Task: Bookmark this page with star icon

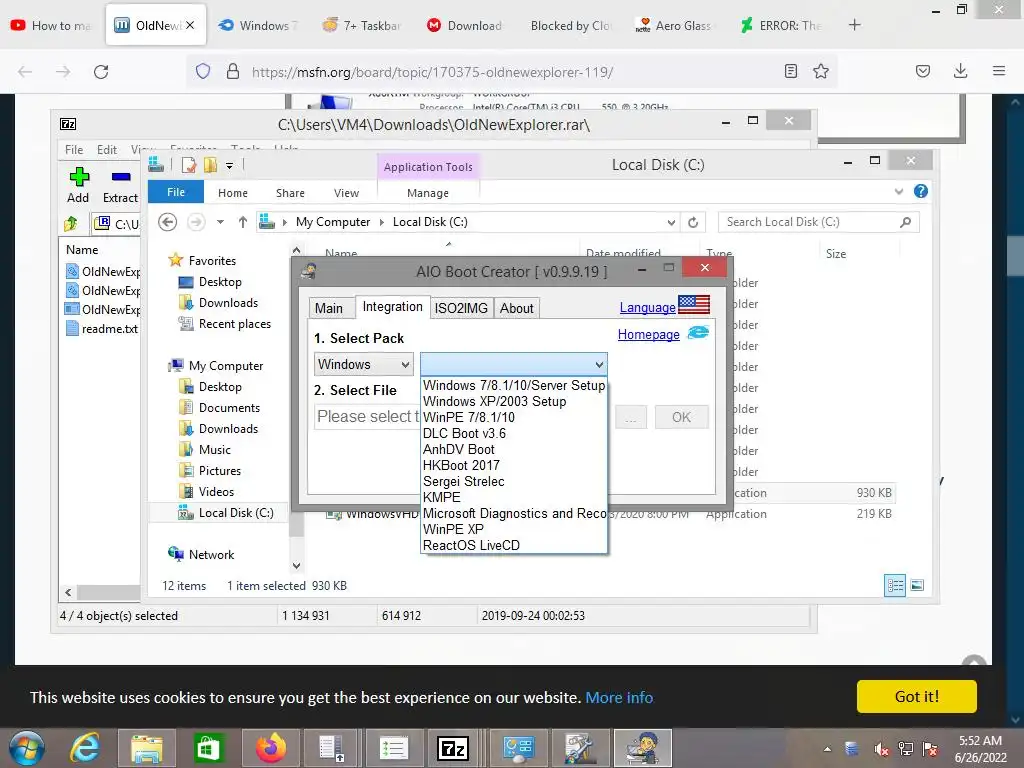Action: click(821, 71)
